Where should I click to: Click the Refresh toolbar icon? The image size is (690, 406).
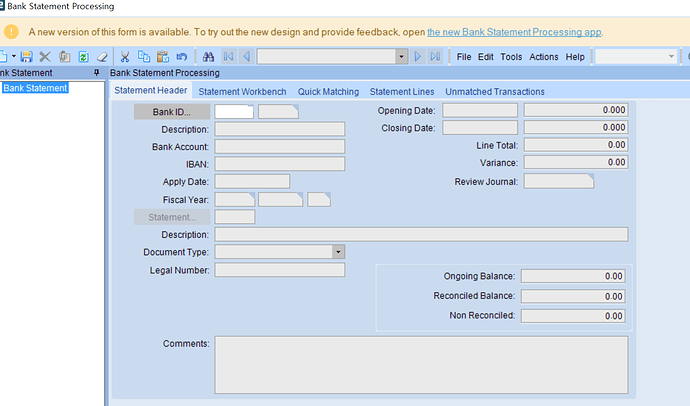click(x=84, y=57)
